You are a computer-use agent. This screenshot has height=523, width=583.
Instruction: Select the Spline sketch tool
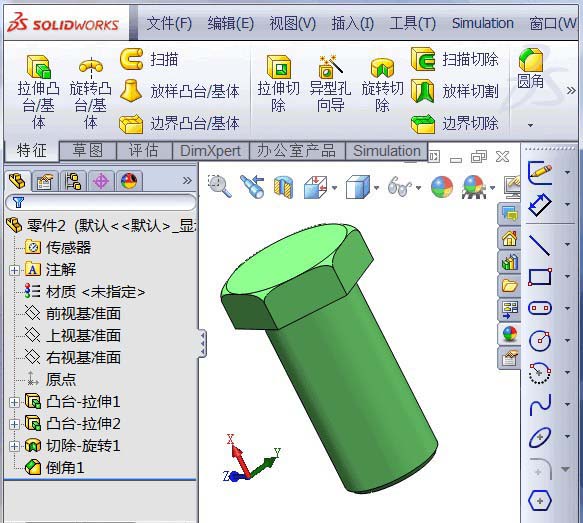pos(540,405)
